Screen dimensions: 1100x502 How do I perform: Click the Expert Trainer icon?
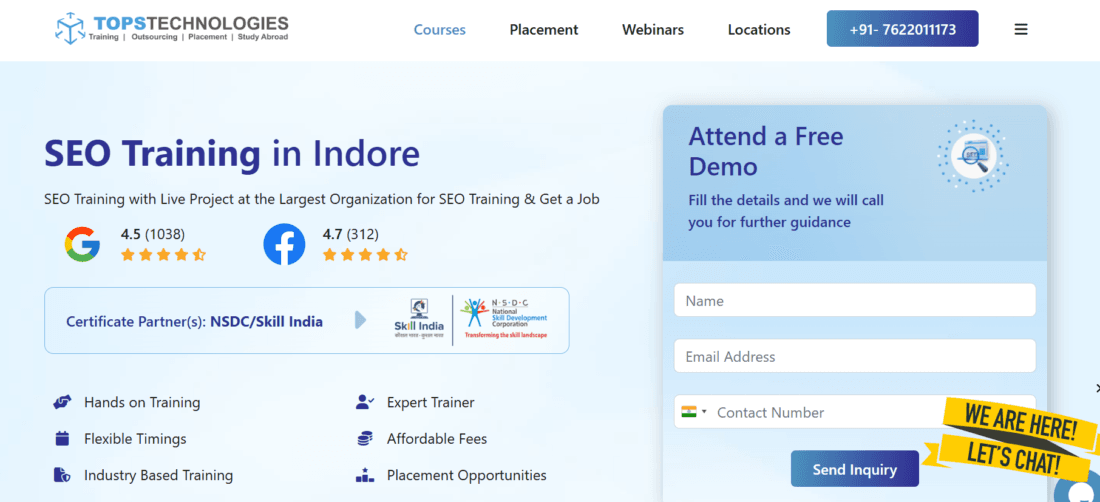365,402
